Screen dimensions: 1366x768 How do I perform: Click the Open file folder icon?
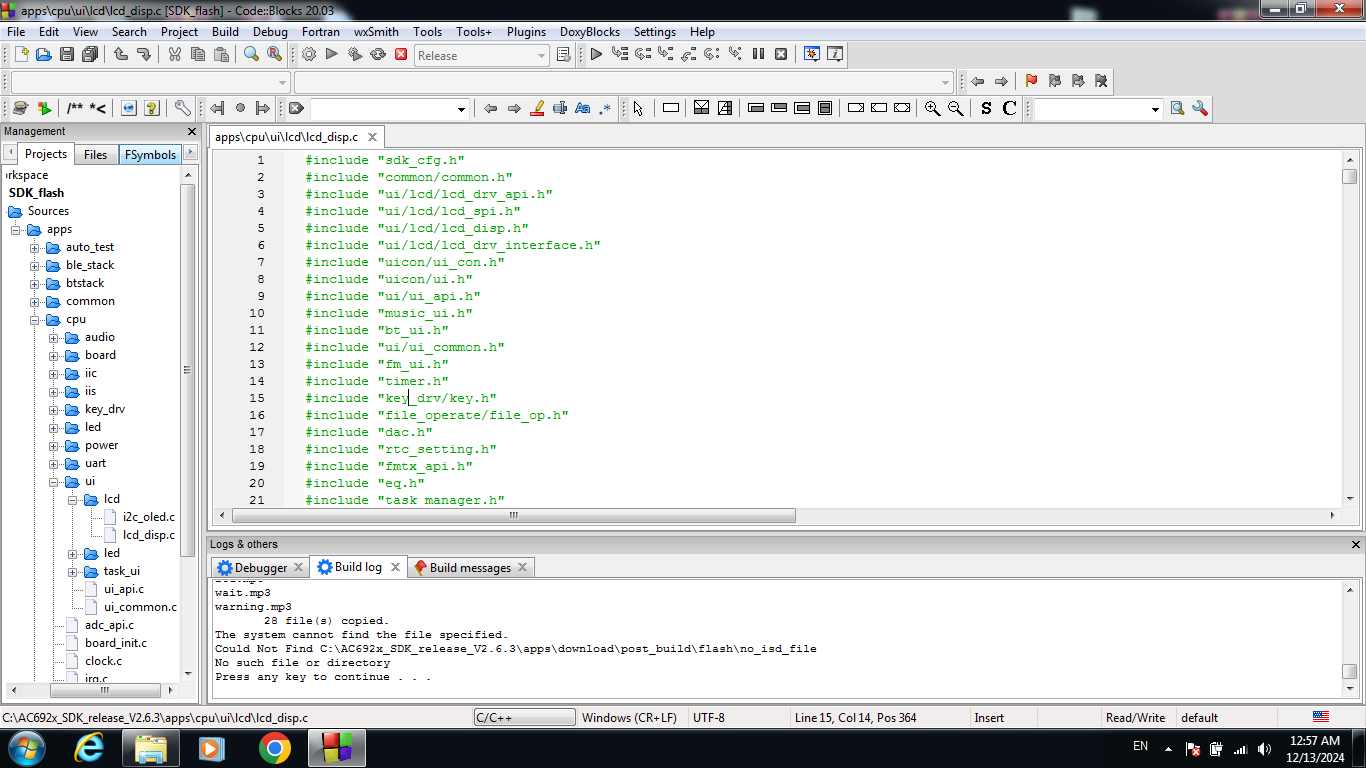[x=44, y=55]
